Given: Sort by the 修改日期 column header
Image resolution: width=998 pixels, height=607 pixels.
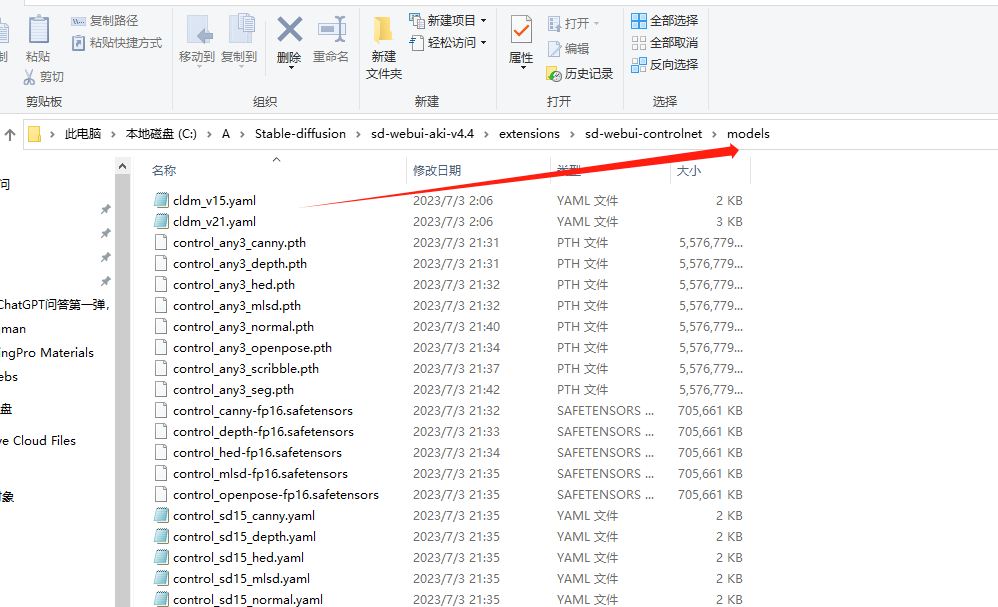Looking at the screenshot, I should tap(437, 171).
